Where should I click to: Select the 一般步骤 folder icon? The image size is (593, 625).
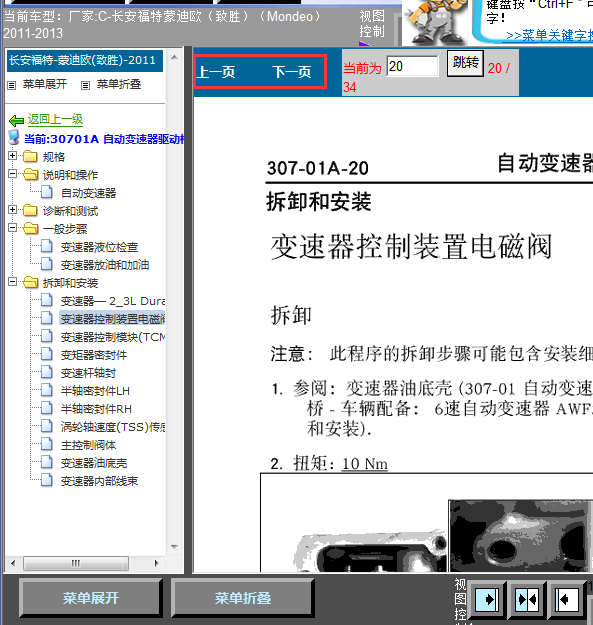[30, 229]
